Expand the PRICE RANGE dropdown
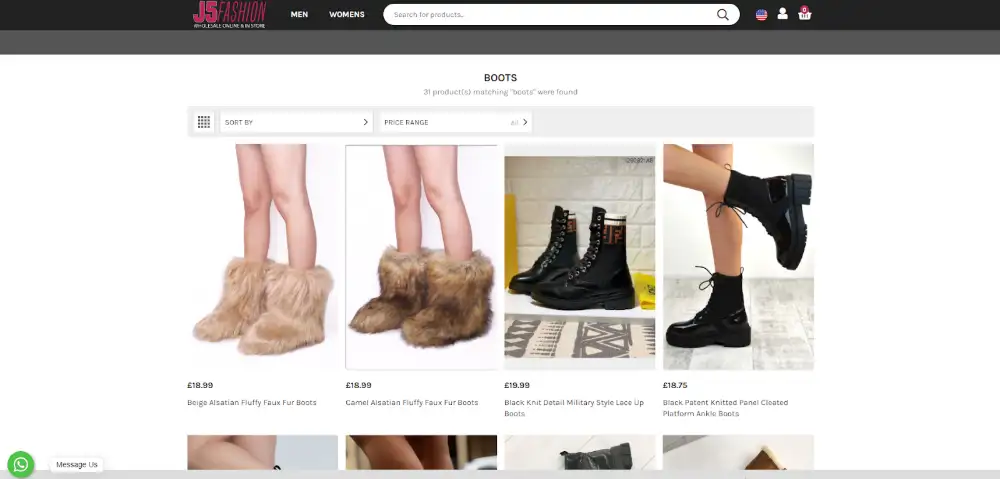This screenshot has height=479, width=1000. click(x=456, y=122)
